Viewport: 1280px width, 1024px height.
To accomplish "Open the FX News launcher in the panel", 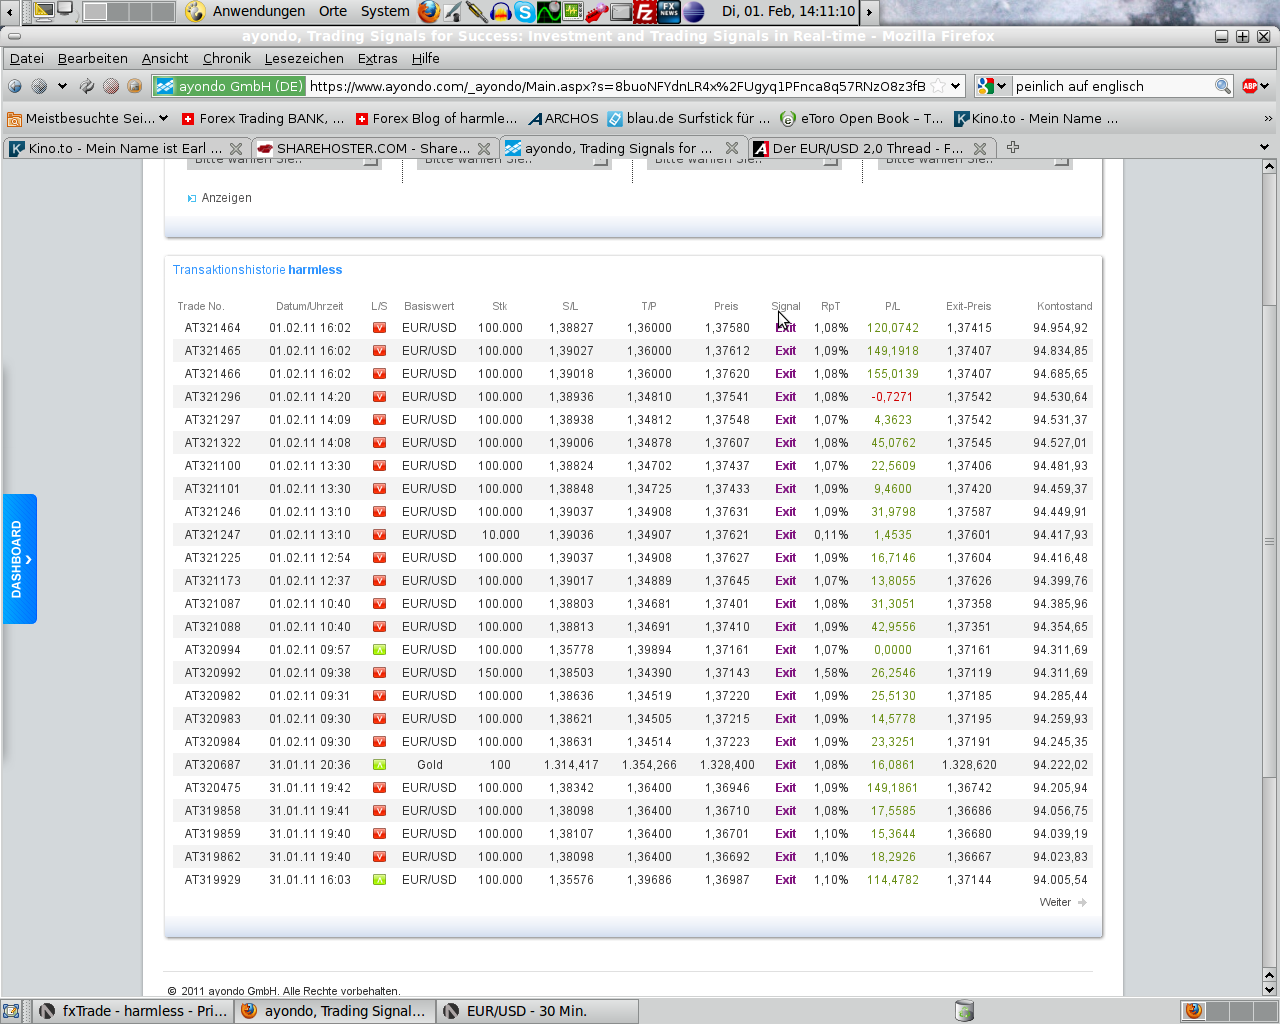I will (669, 12).
